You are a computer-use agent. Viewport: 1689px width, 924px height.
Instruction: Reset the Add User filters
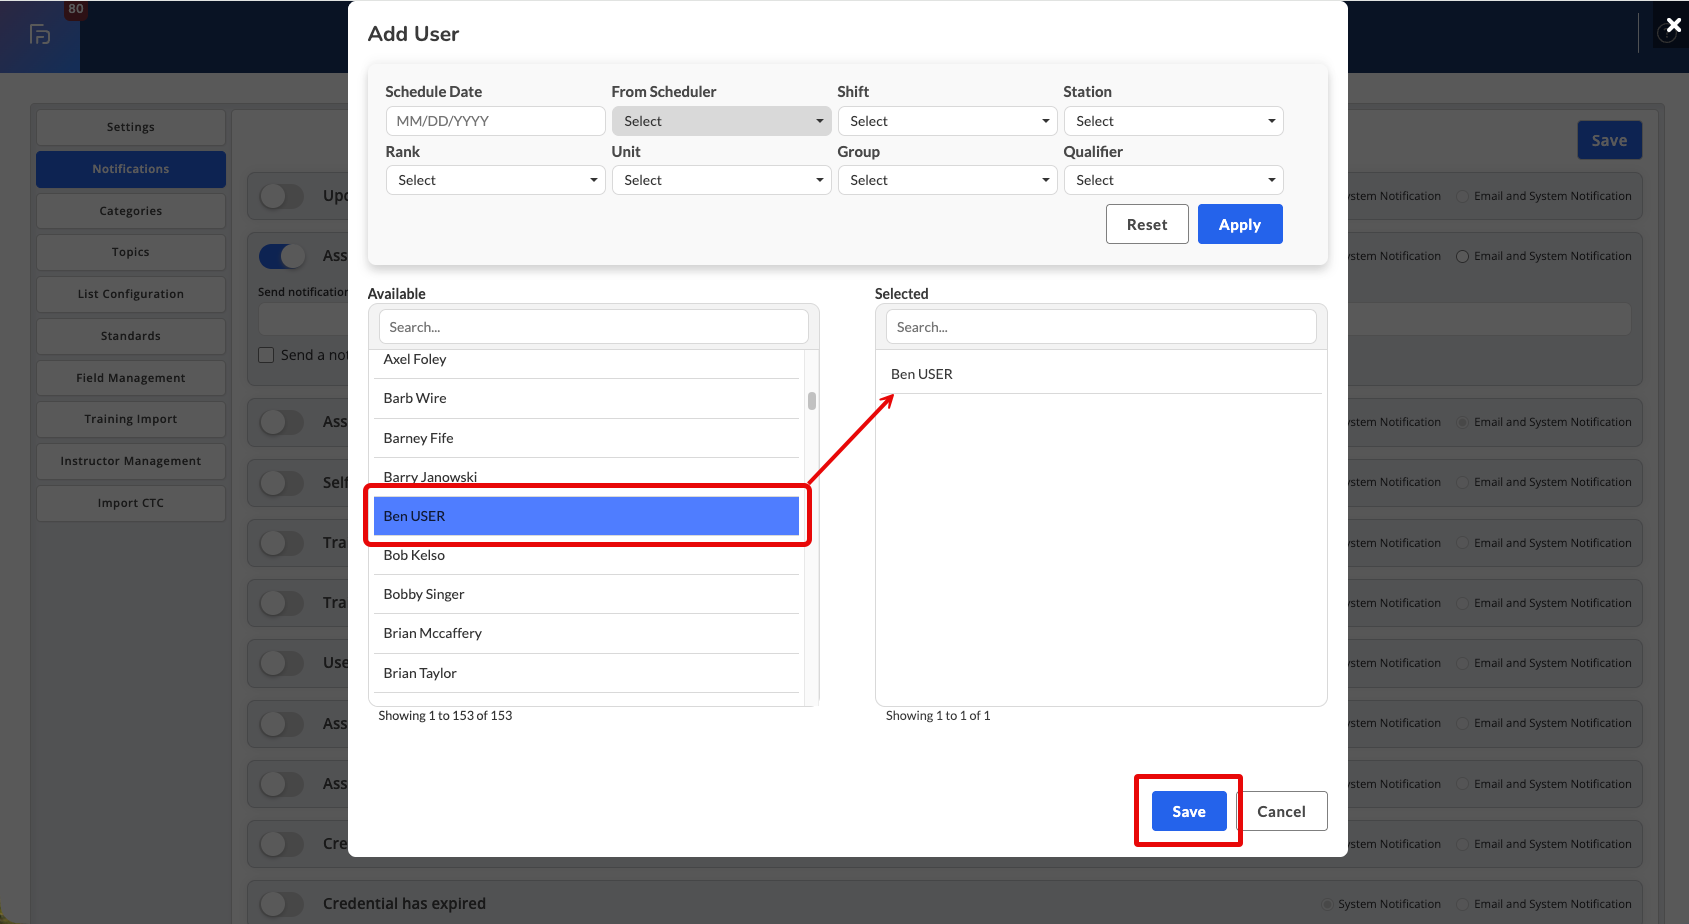coord(1147,224)
